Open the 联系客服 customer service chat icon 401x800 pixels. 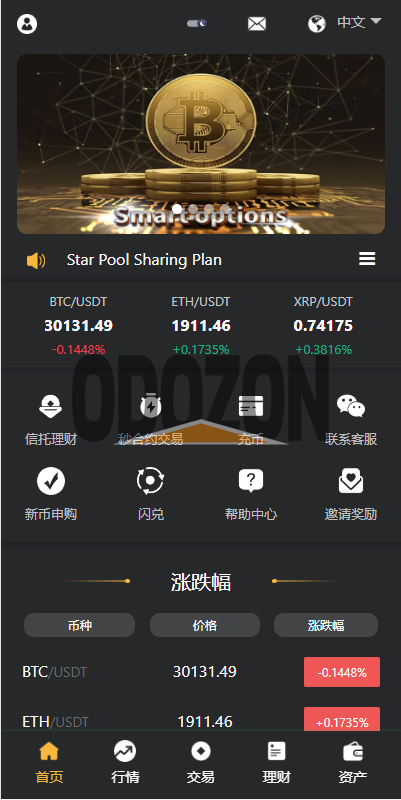tap(351, 406)
